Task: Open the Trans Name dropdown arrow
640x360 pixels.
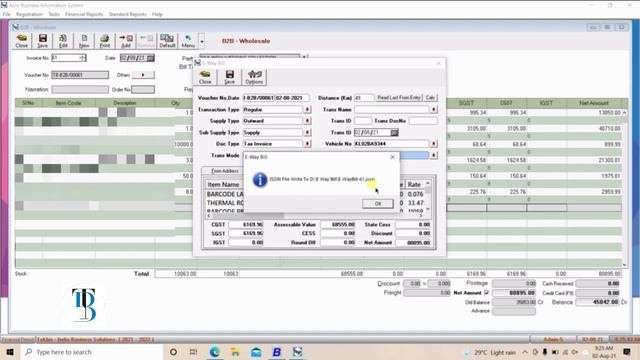Action: click(x=433, y=109)
